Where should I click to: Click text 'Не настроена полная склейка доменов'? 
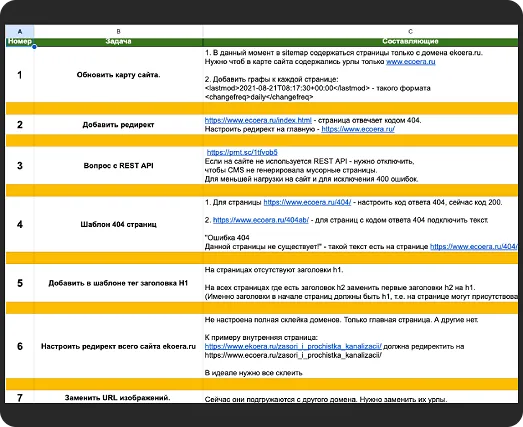pyautogui.click(x=272, y=320)
